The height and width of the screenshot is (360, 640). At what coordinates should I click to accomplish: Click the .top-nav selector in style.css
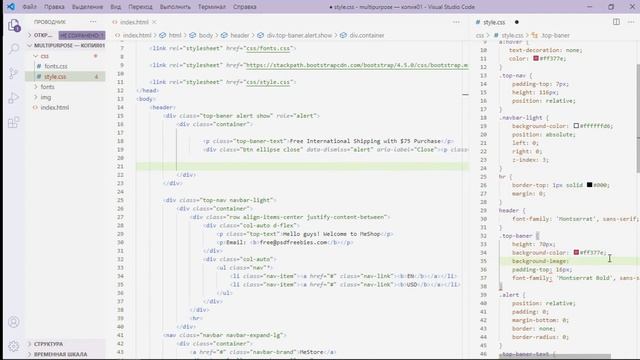[x=512, y=76]
